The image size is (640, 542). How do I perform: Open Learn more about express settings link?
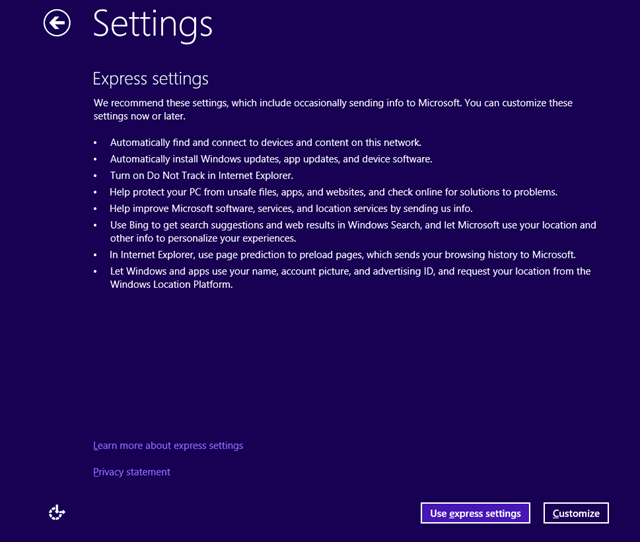(168, 445)
